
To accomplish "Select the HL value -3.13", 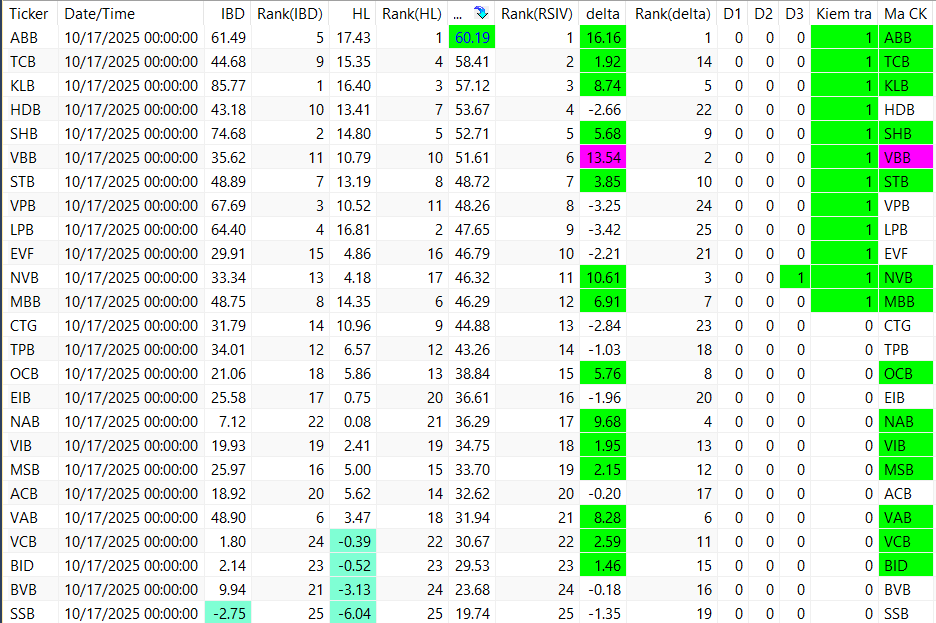I will point(353,590).
